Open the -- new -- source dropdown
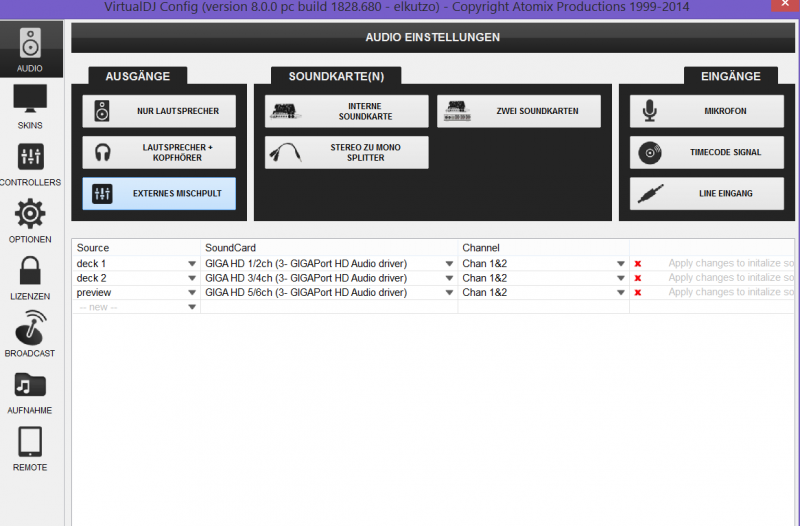The image size is (800, 526). (x=192, y=307)
